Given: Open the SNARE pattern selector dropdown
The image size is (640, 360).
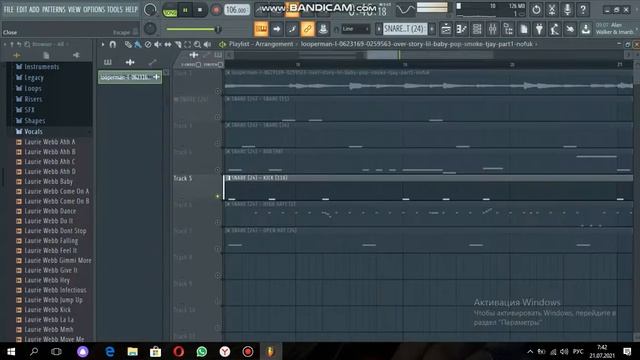Looking at the screenshot, I should tap(404, 29).
